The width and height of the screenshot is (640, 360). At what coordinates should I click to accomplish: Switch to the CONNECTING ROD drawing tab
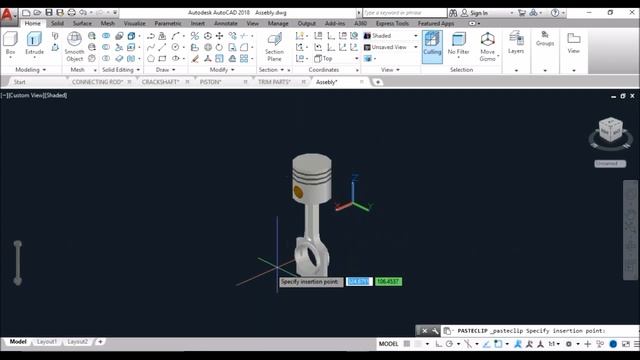point(97,82)
